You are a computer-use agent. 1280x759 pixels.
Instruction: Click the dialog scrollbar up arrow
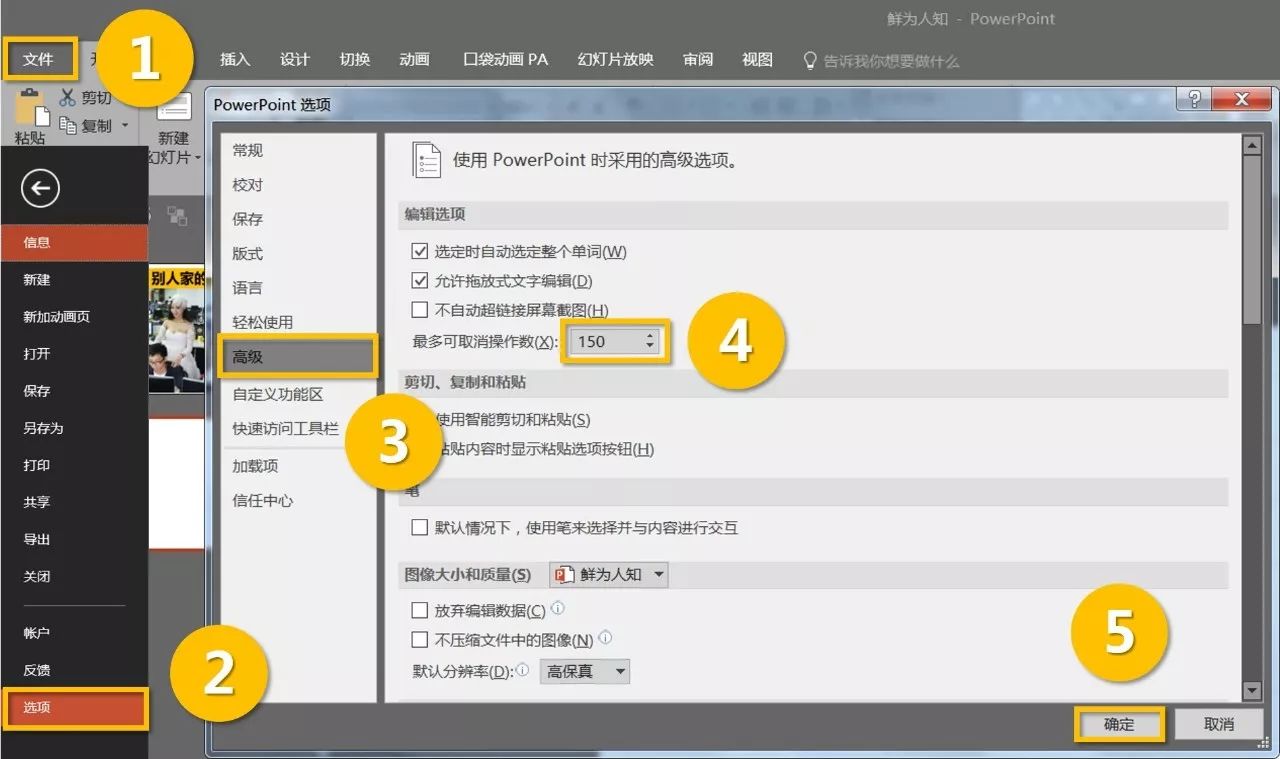coord(1252,145)
